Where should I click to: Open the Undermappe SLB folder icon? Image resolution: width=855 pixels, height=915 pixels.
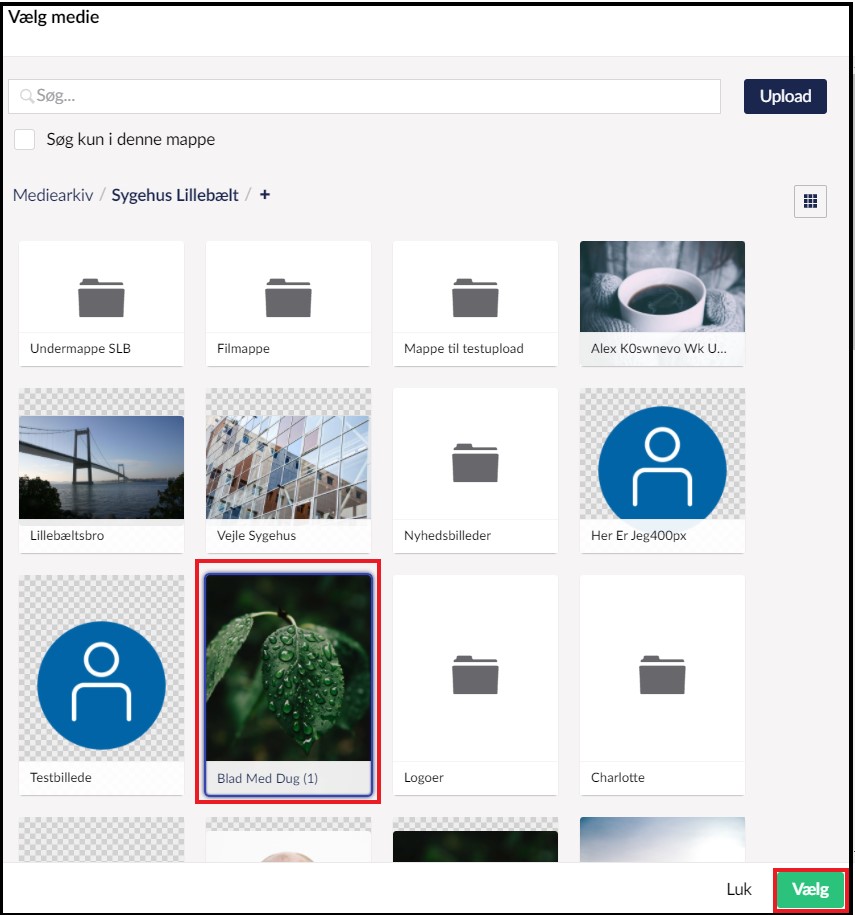tap(101, 298)
